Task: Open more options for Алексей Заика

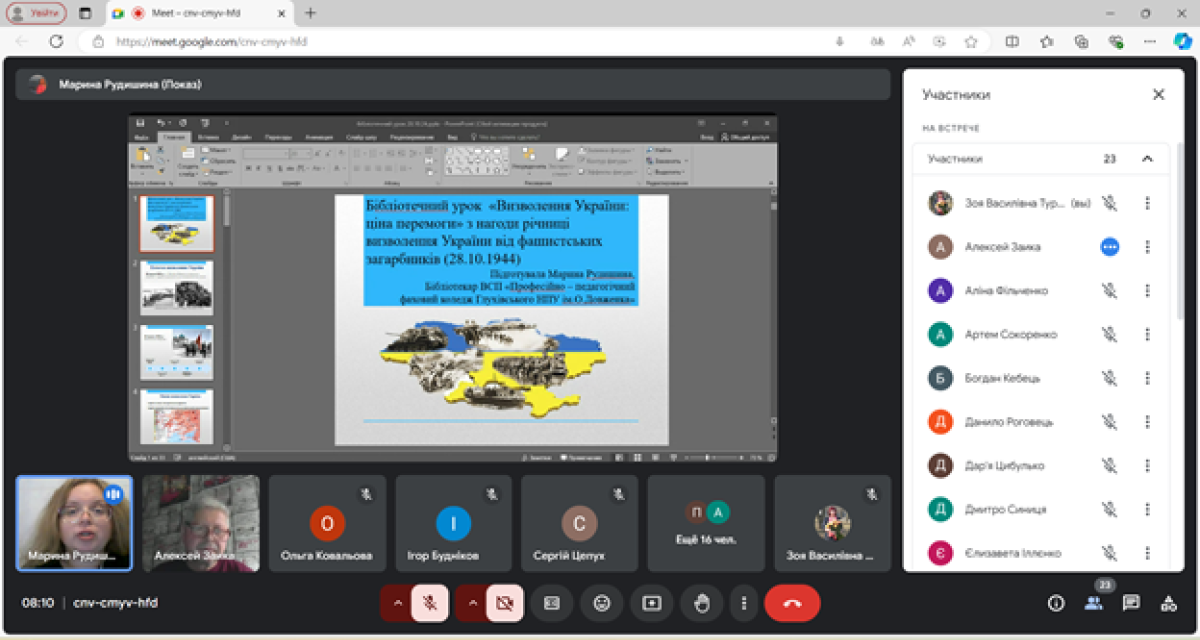Action: pos(1147,247)
